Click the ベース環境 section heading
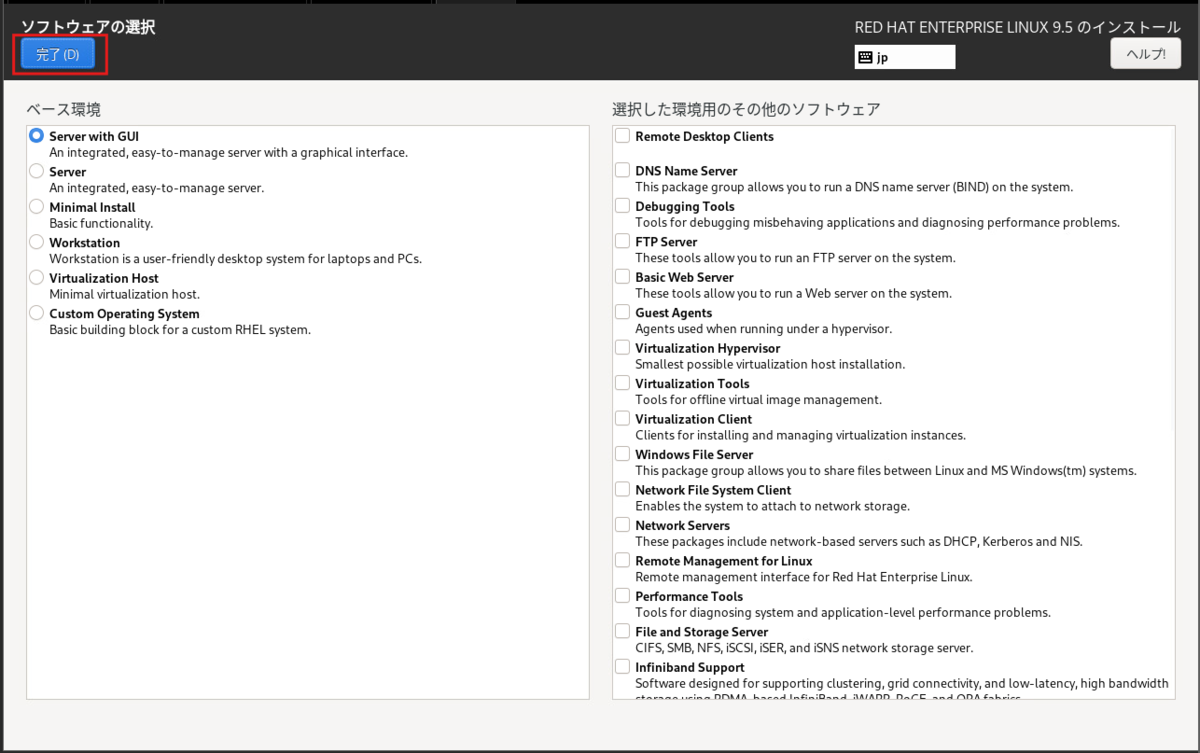 (64, 109)
